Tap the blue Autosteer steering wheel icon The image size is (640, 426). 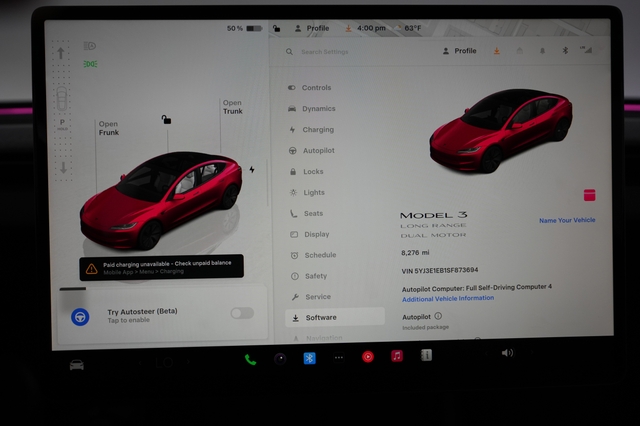tap(80, 317)
